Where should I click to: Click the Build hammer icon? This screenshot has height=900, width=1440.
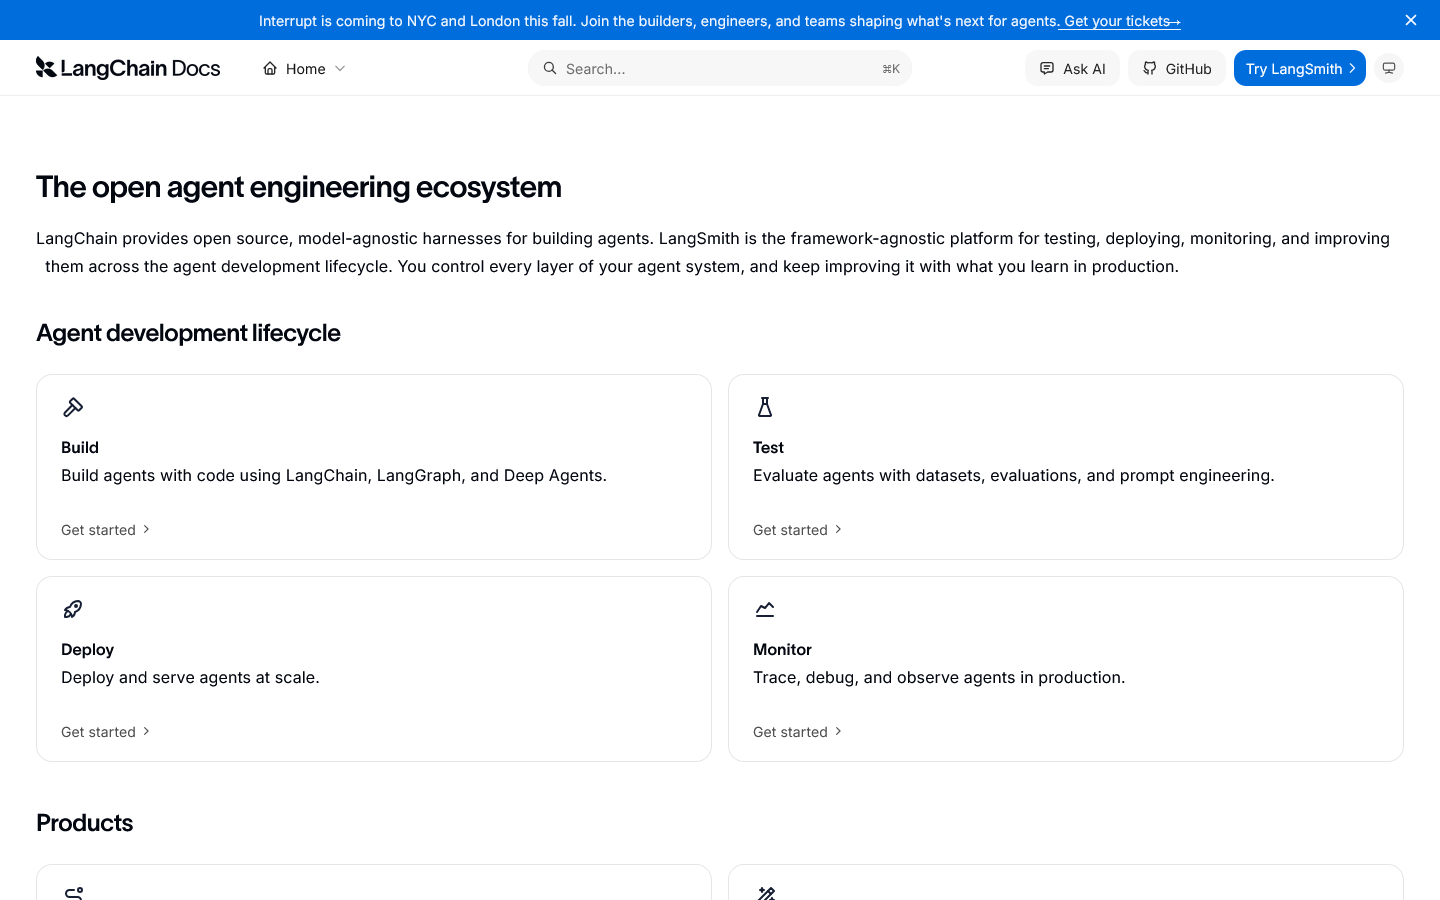[73, 407]
